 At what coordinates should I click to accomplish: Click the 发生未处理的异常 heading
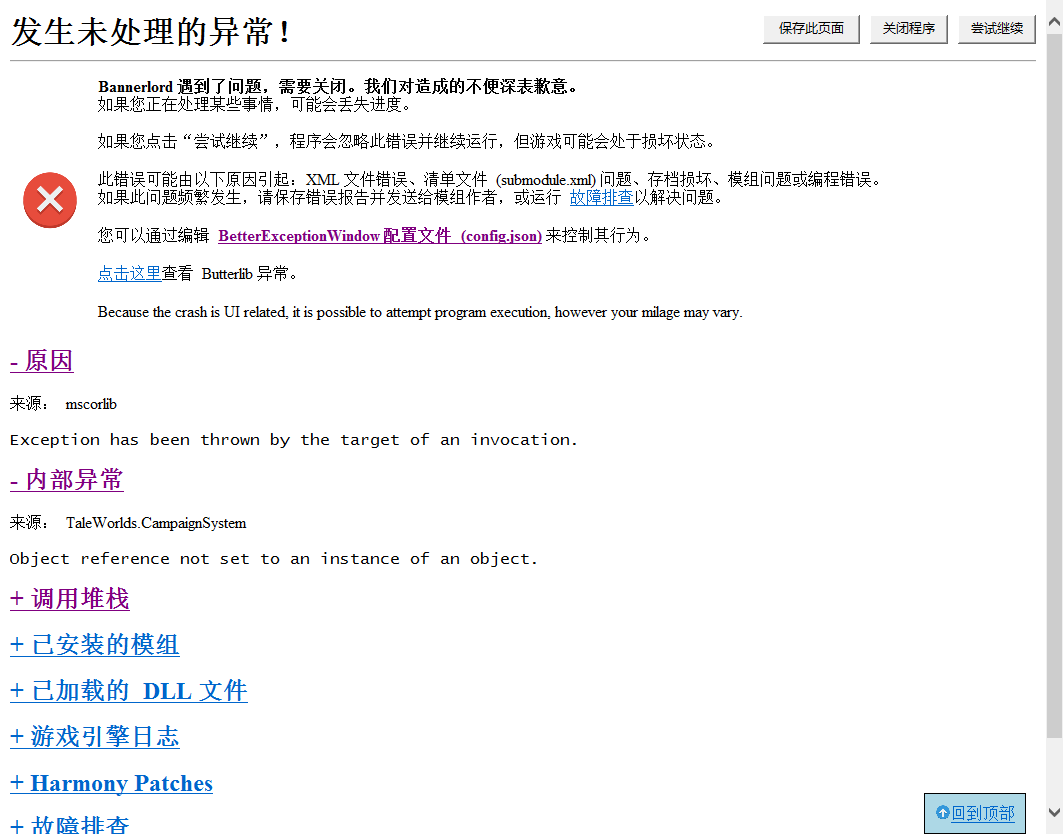[x=151, y=32]
